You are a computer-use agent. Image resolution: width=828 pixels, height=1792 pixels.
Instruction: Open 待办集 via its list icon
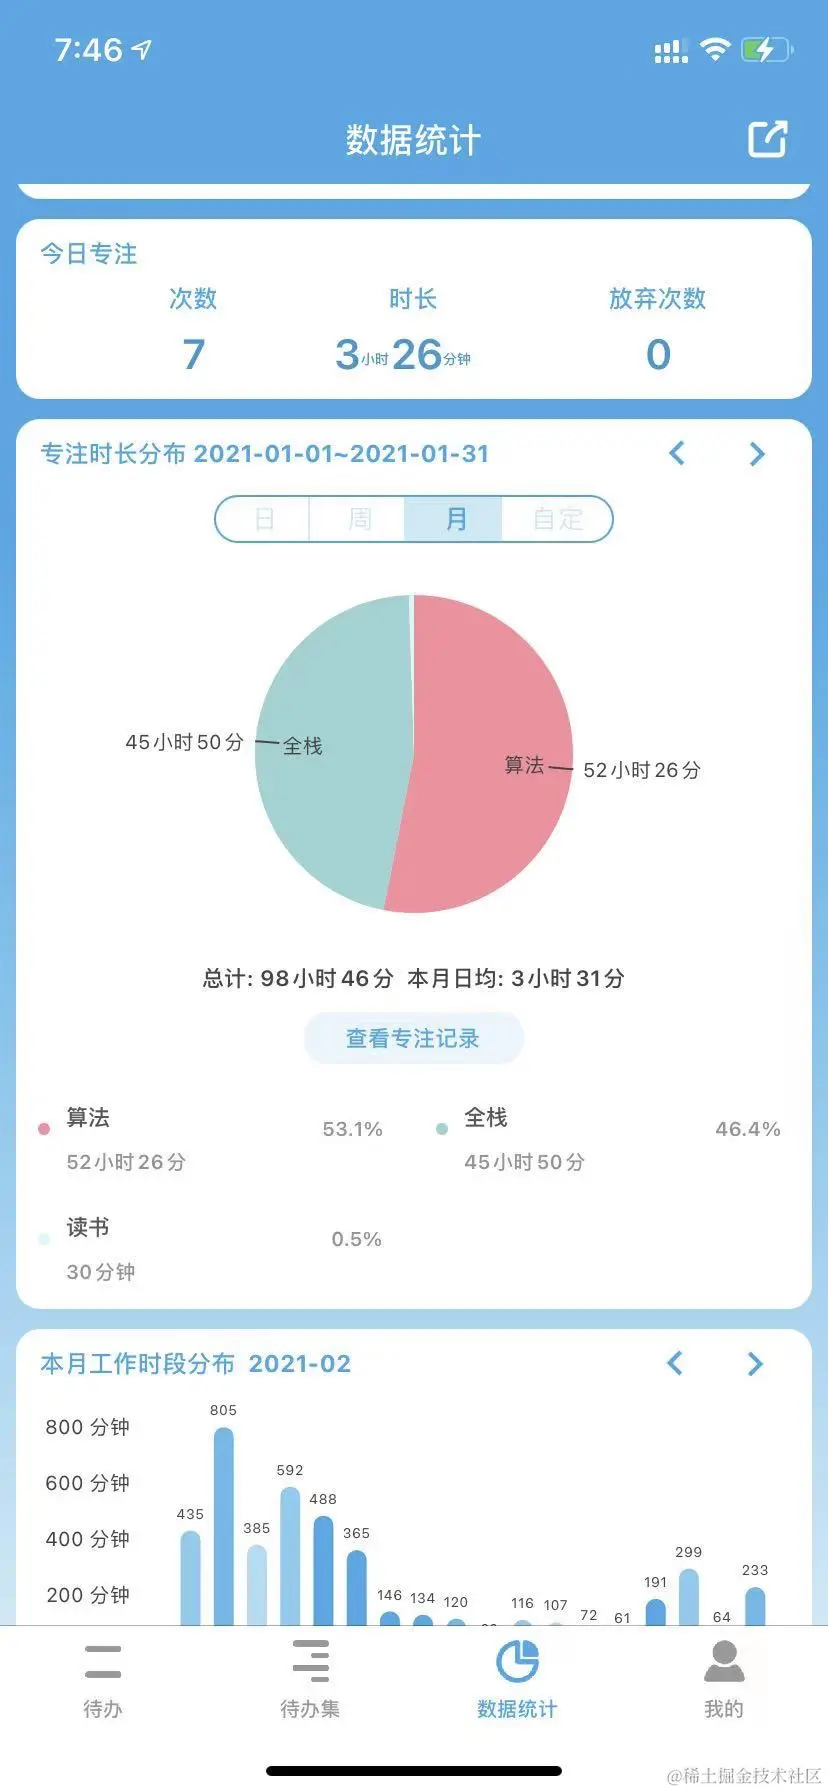click(310, 1661)
